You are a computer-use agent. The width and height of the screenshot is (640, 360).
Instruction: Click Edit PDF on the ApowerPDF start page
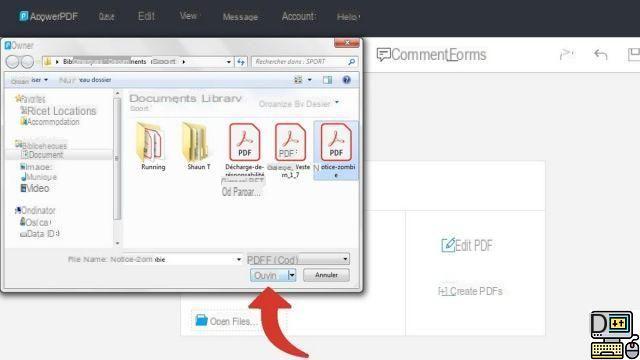point(467,245)
